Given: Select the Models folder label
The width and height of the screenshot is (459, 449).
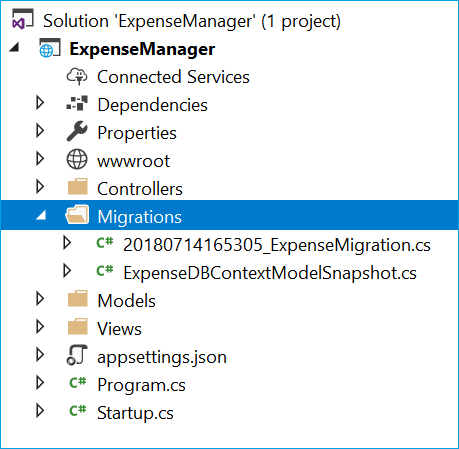Looking at the screenshot, I should 126,301.
